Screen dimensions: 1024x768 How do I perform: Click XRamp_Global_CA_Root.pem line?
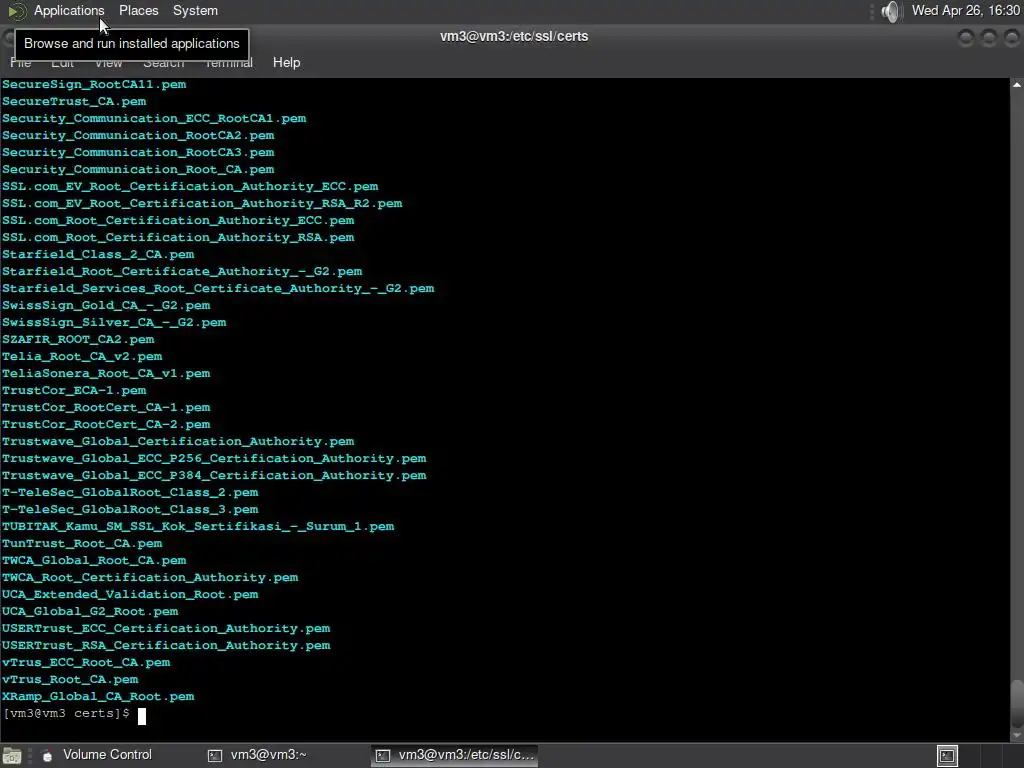(x=98, y=696)
